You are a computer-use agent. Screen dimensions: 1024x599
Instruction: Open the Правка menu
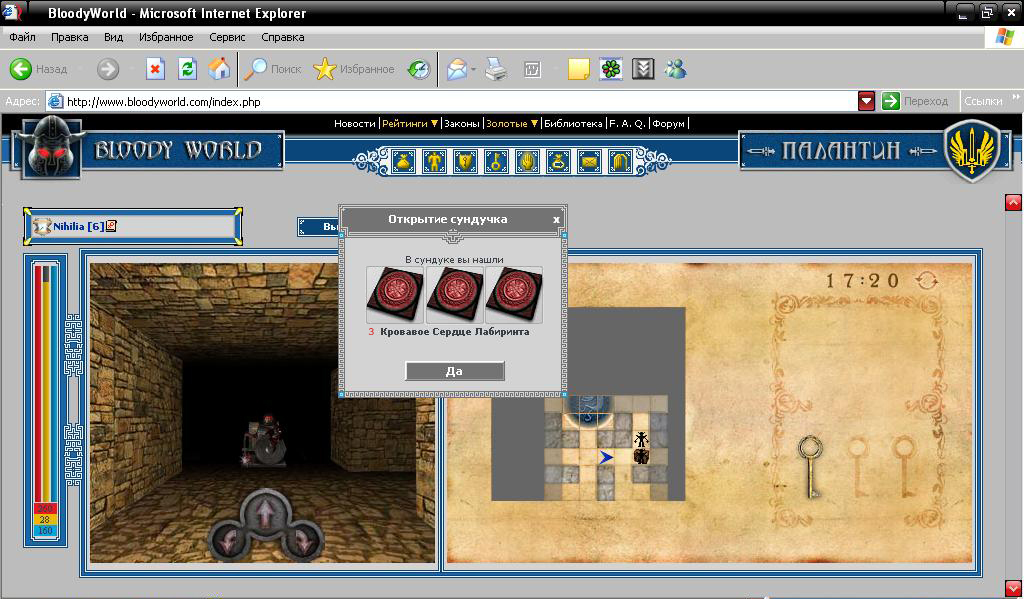pos(69,37)
